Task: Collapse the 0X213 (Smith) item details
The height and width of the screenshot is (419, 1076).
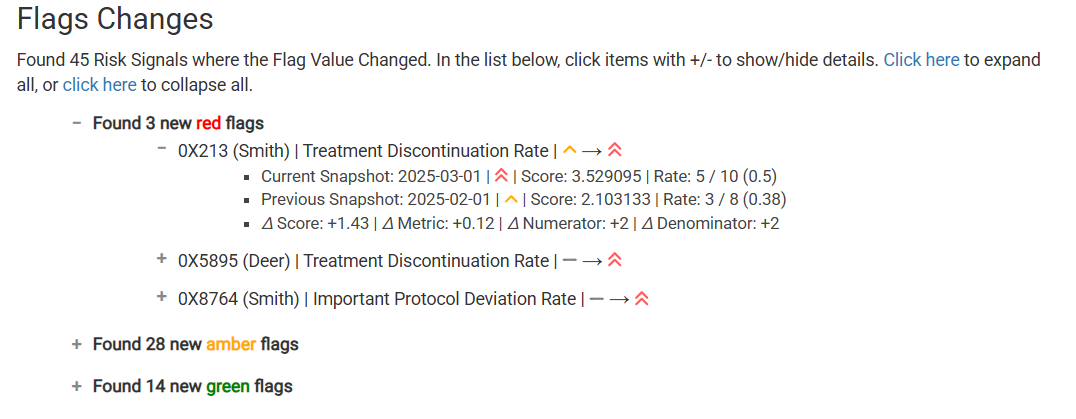Action: (162, 147)
